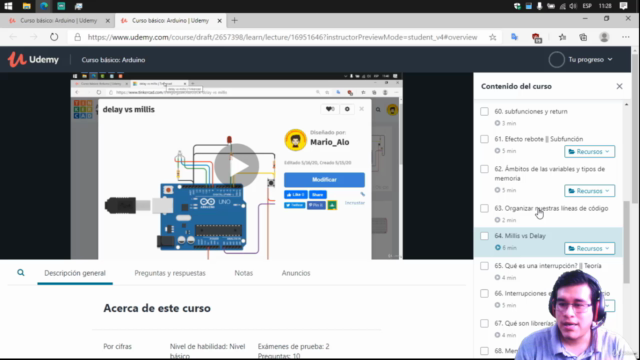Open File Explorer from taskbar
This screenshot has height=360, width=640.
[x=27, y=6]
